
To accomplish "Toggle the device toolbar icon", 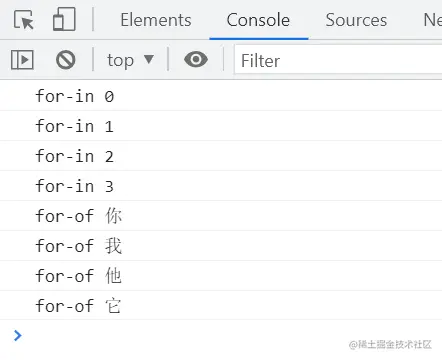I will (x=64, y=20).
